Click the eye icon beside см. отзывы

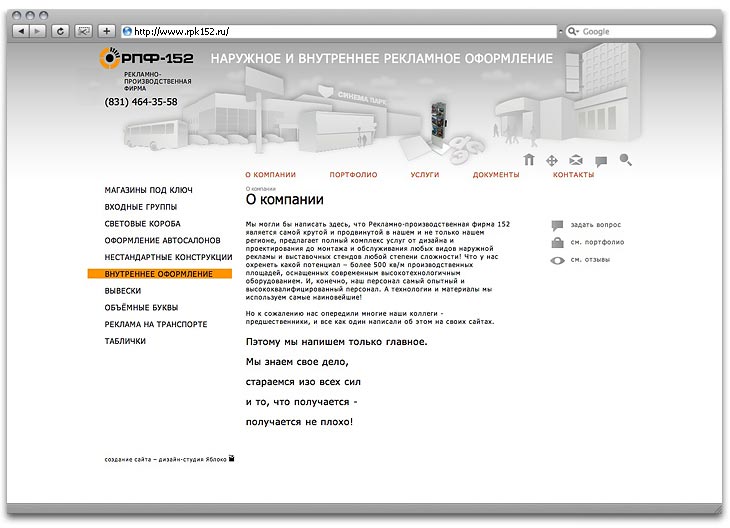pyautogui.click(x=557, y=260)
